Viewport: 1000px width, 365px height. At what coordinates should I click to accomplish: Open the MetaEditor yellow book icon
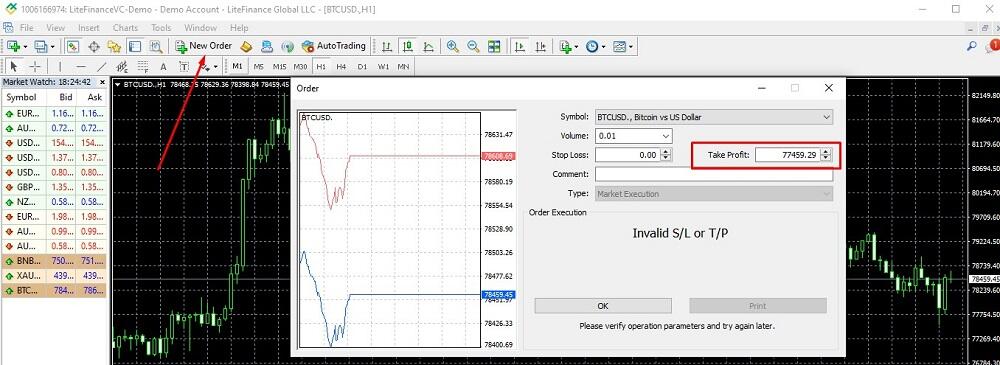pos(246,46)
